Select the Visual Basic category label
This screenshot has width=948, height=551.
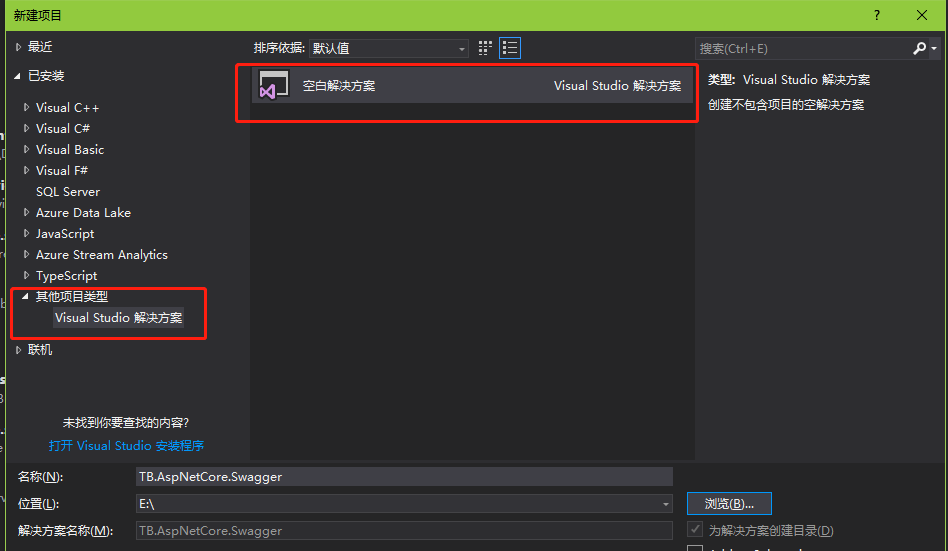coord(70,149)
